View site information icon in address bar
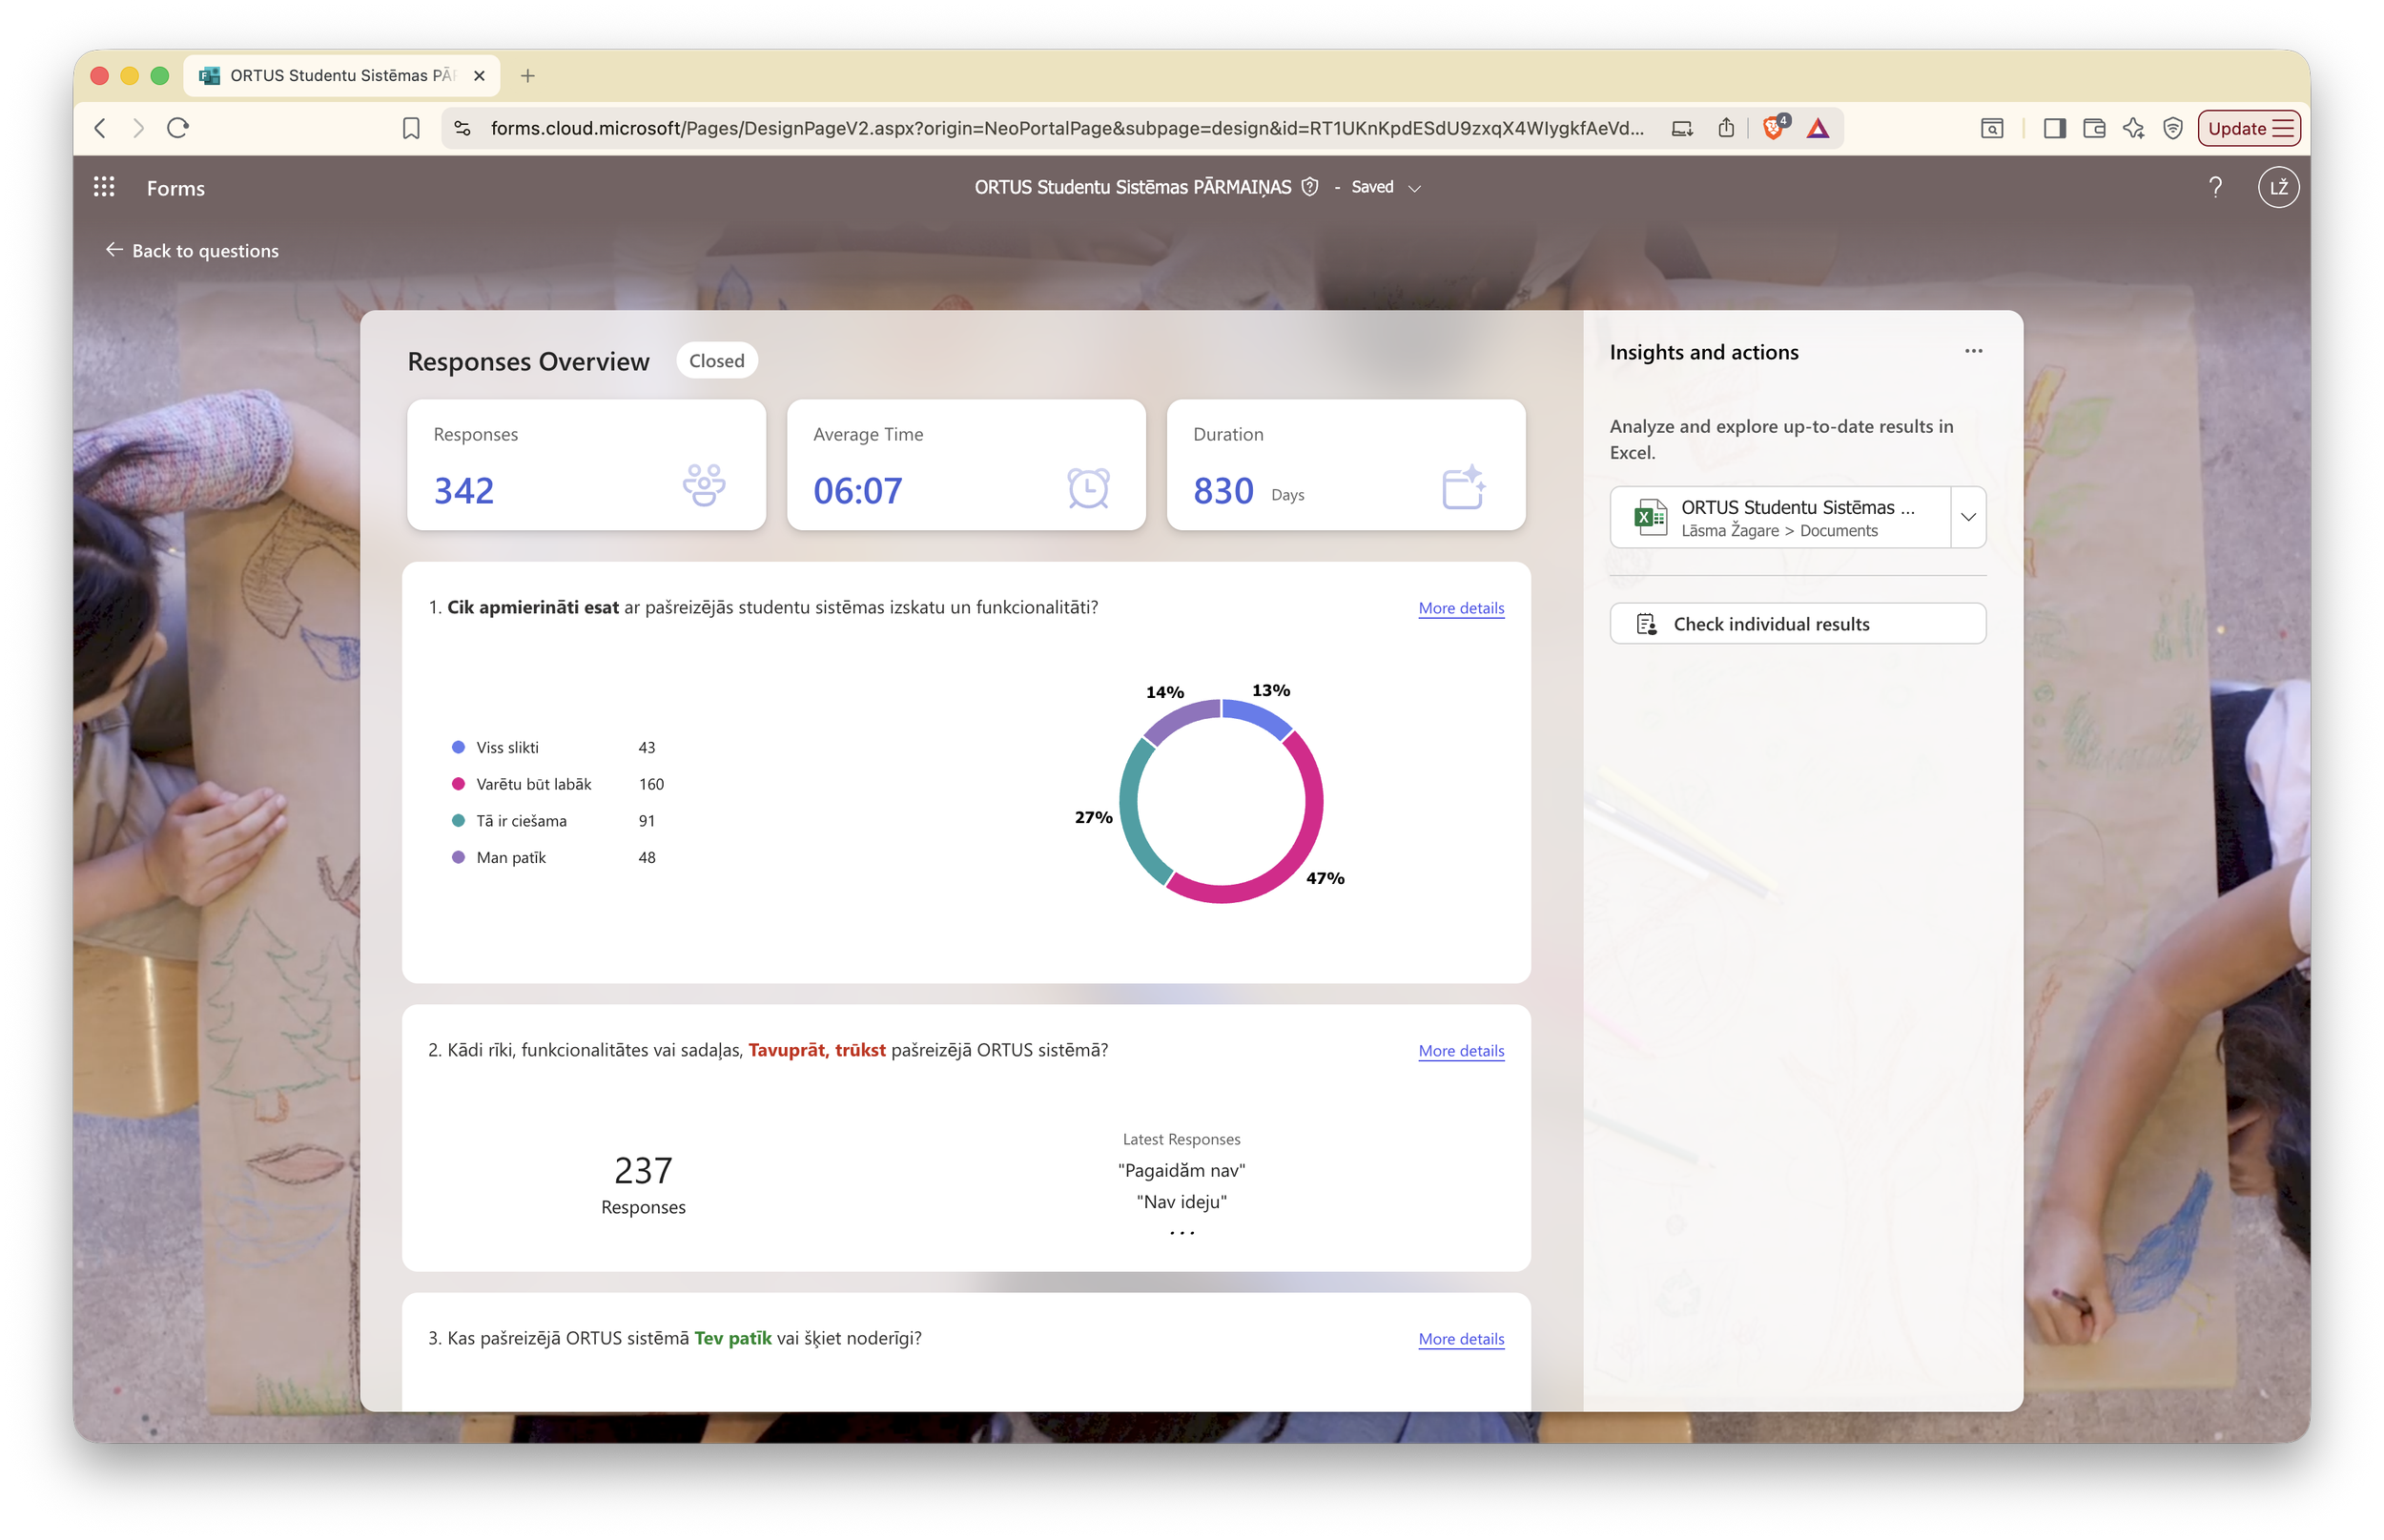 click(462, 128)
